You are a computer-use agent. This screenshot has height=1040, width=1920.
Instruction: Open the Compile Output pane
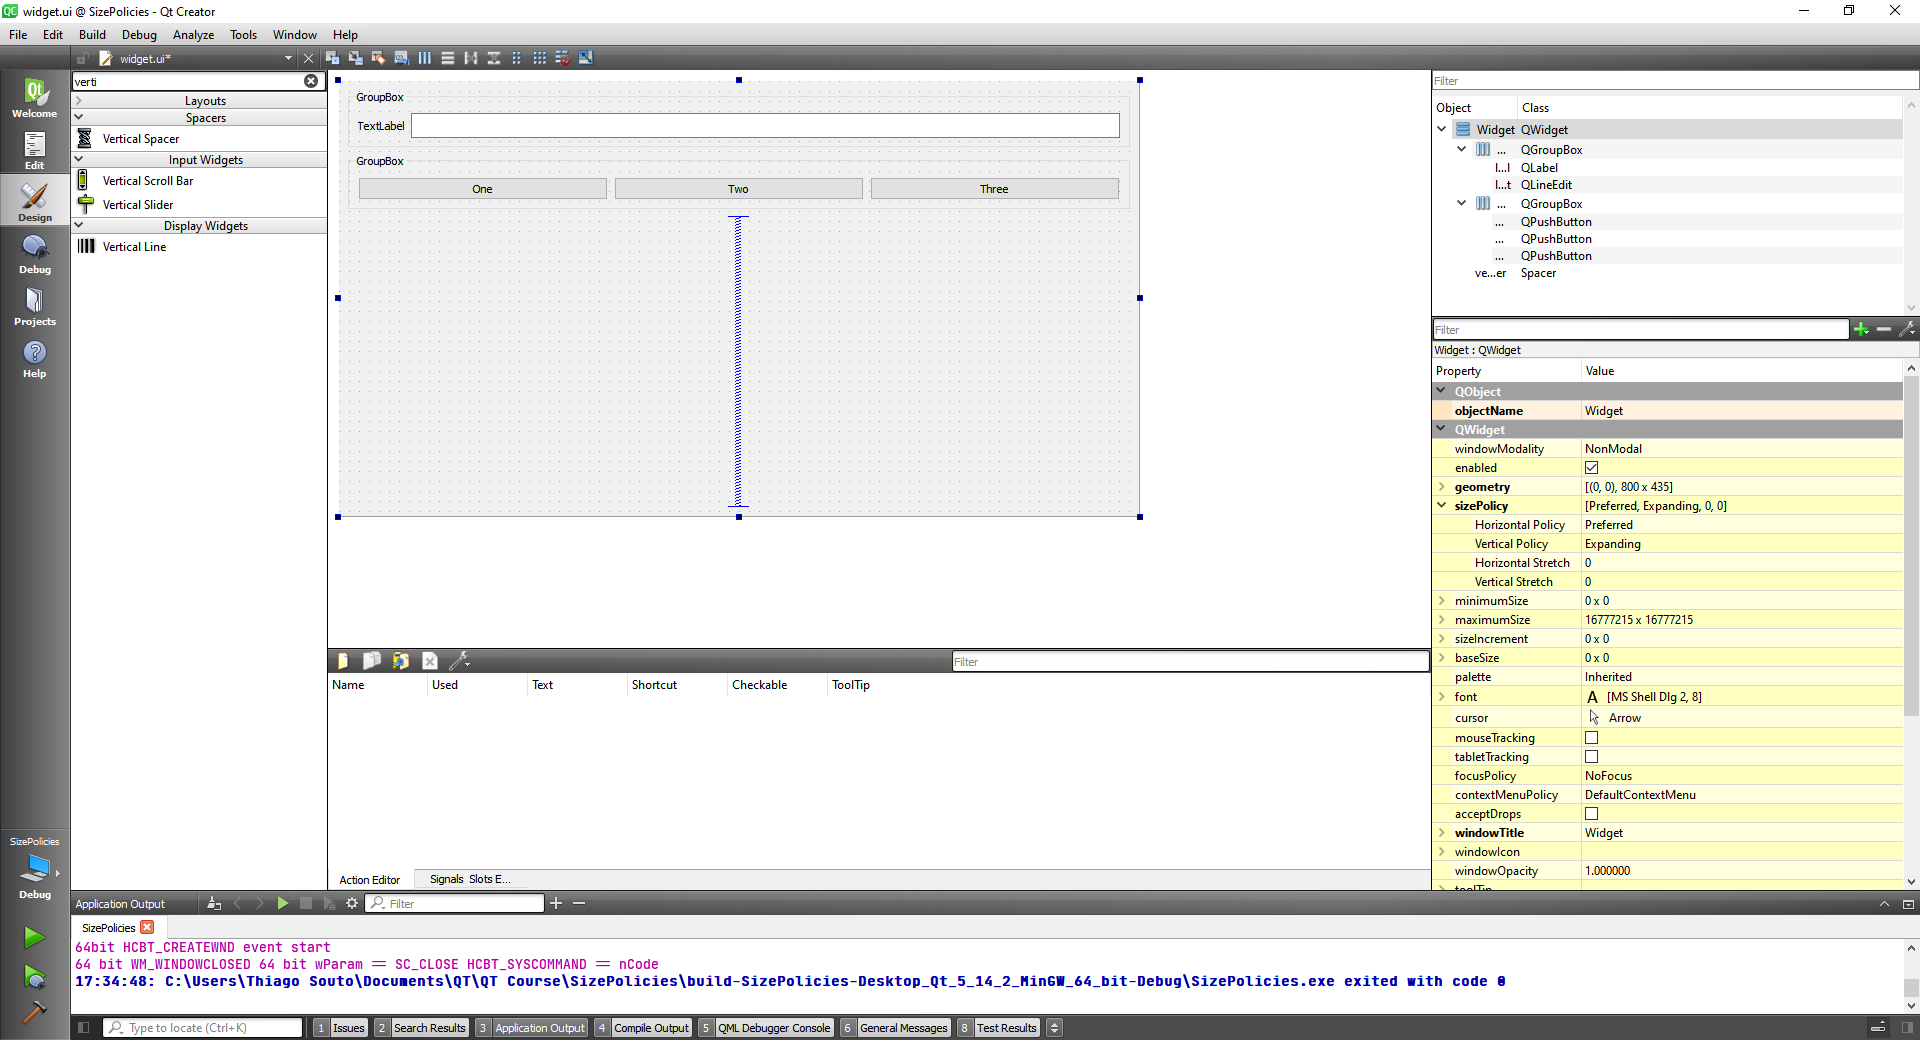click(x=643, y=1027)
